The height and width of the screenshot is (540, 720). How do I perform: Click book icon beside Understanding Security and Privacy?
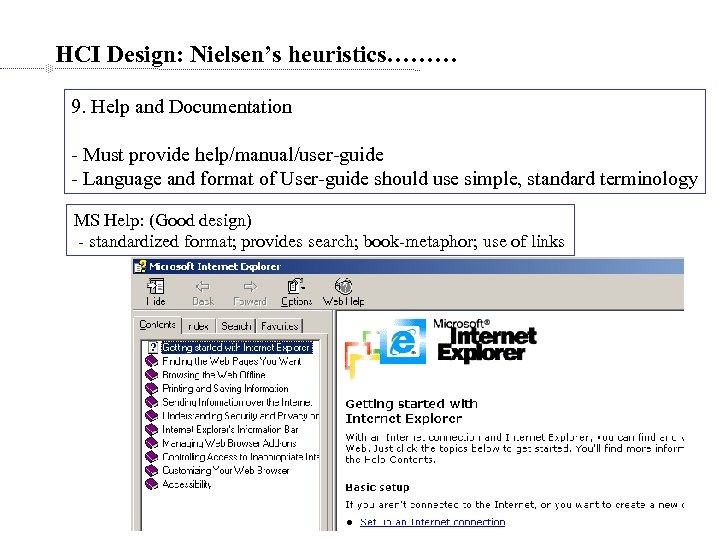tap(152, 416)
